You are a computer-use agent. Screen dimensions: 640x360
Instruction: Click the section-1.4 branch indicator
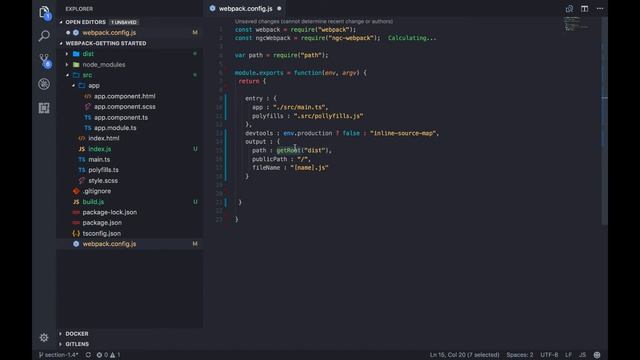[58, 355]
